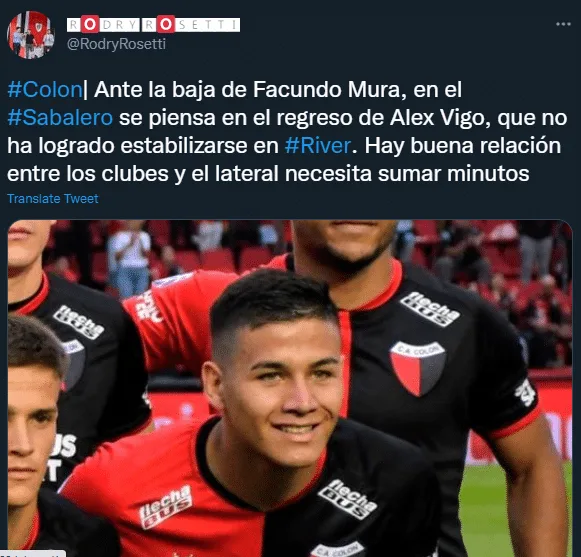This screenshot has width=581, height=557.
Task: Click the RODRY ROSETTI display name
Action: point(153,24)
